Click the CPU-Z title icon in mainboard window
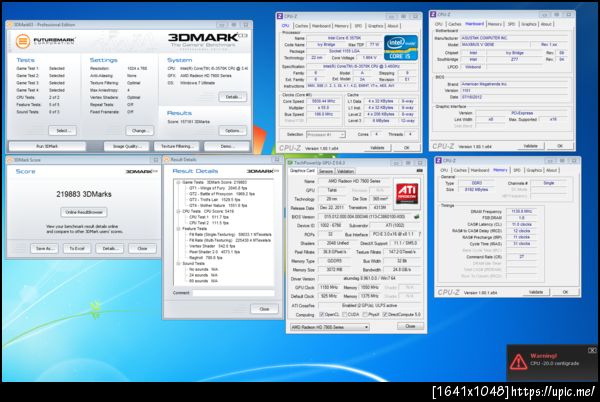The image size is (600, 402). (433, 14)
